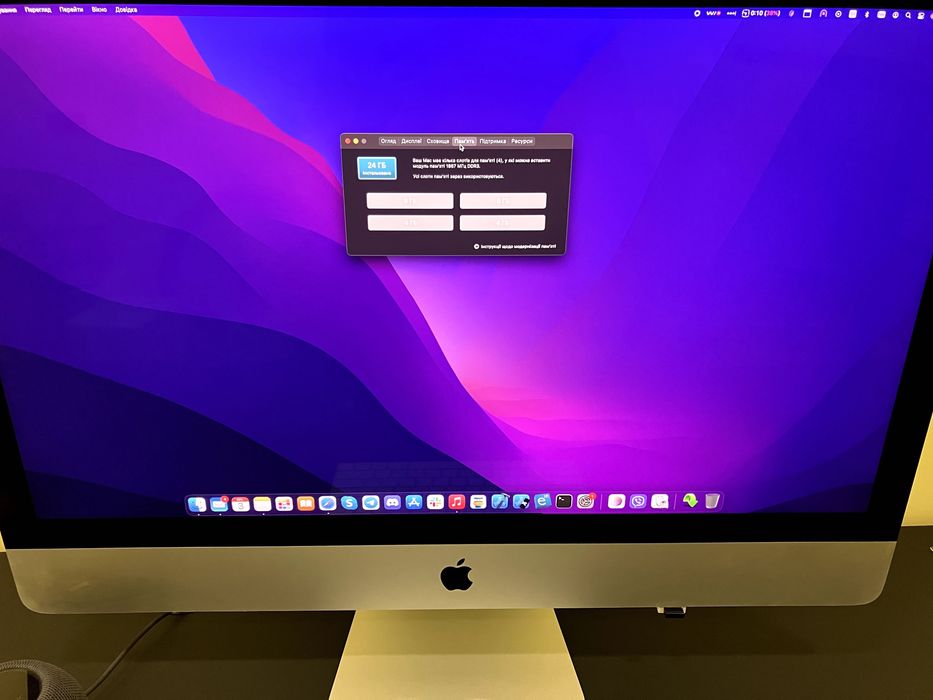Launch Viber from the Dock
933x700 pixels.
[x=638, y=501]
